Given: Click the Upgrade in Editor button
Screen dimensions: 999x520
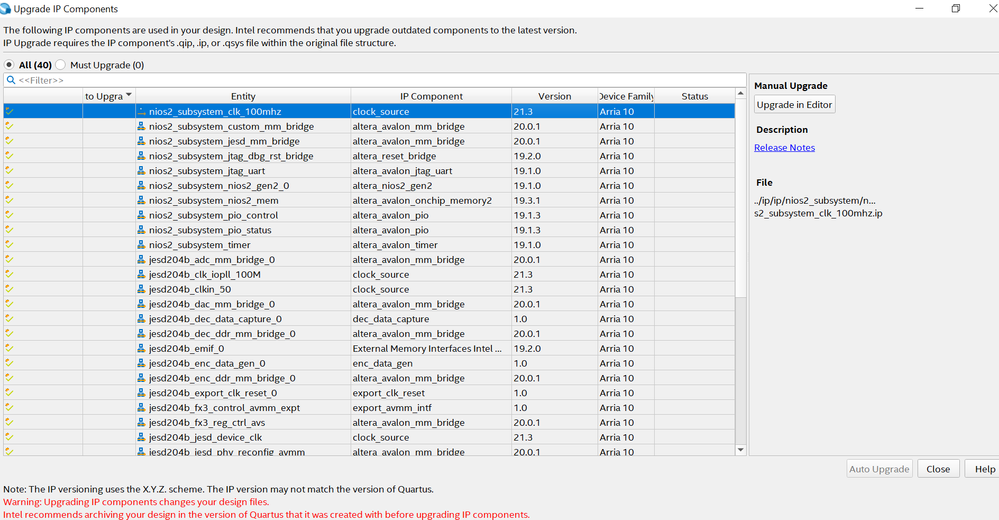Looking at the screenshot, I should coord(794,105).
